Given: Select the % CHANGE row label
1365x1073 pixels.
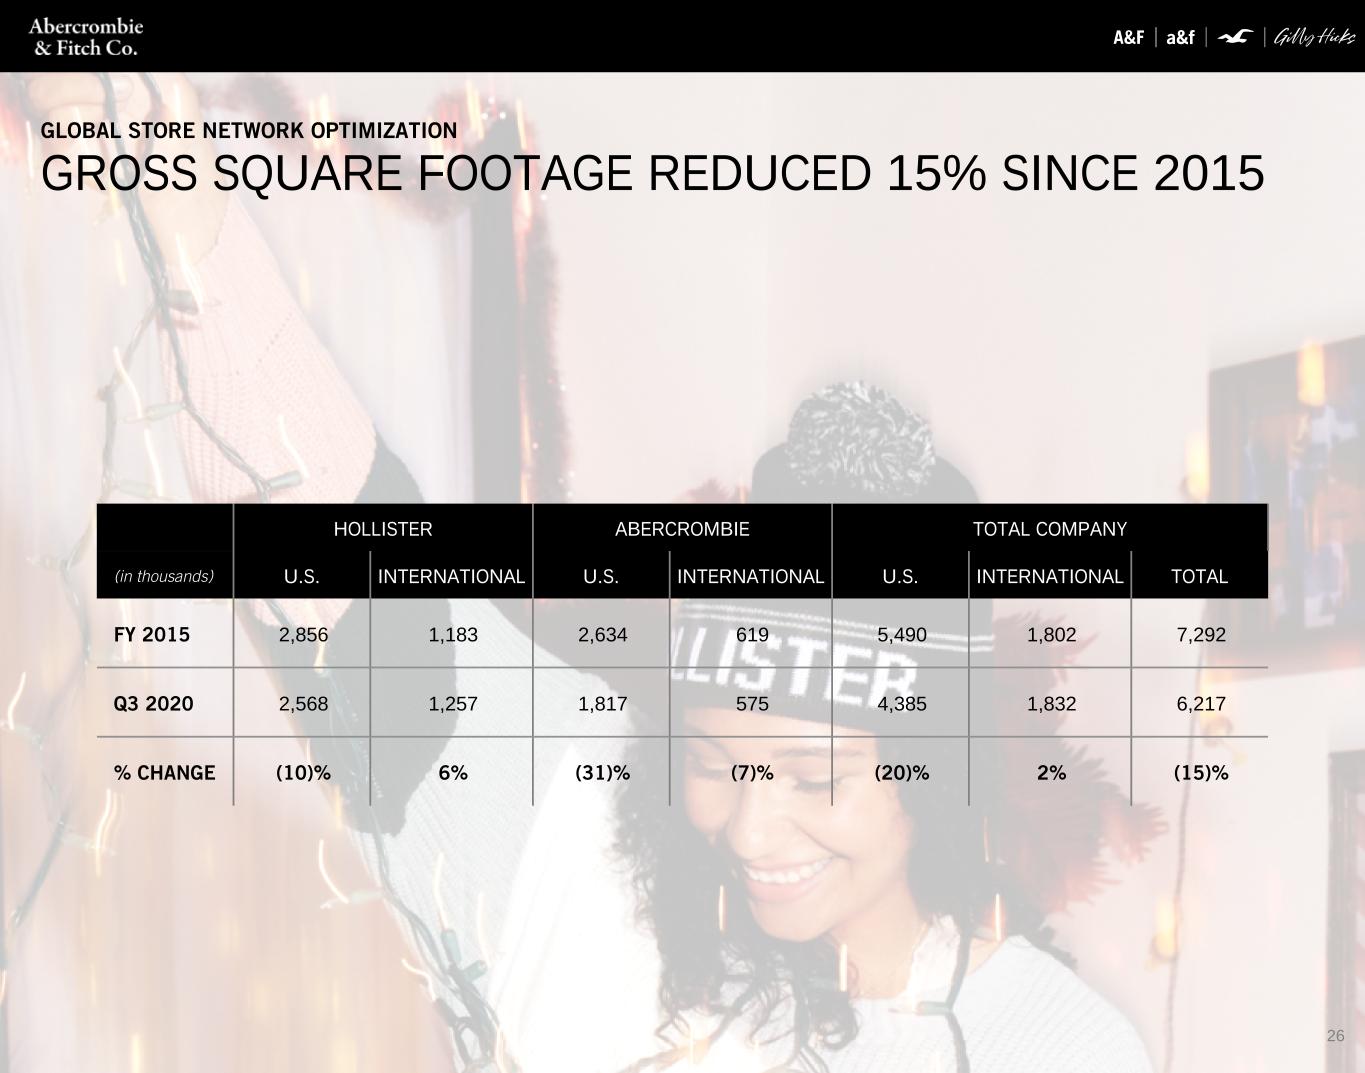Looking at the screenshot, I should click(x=165, y=773).
